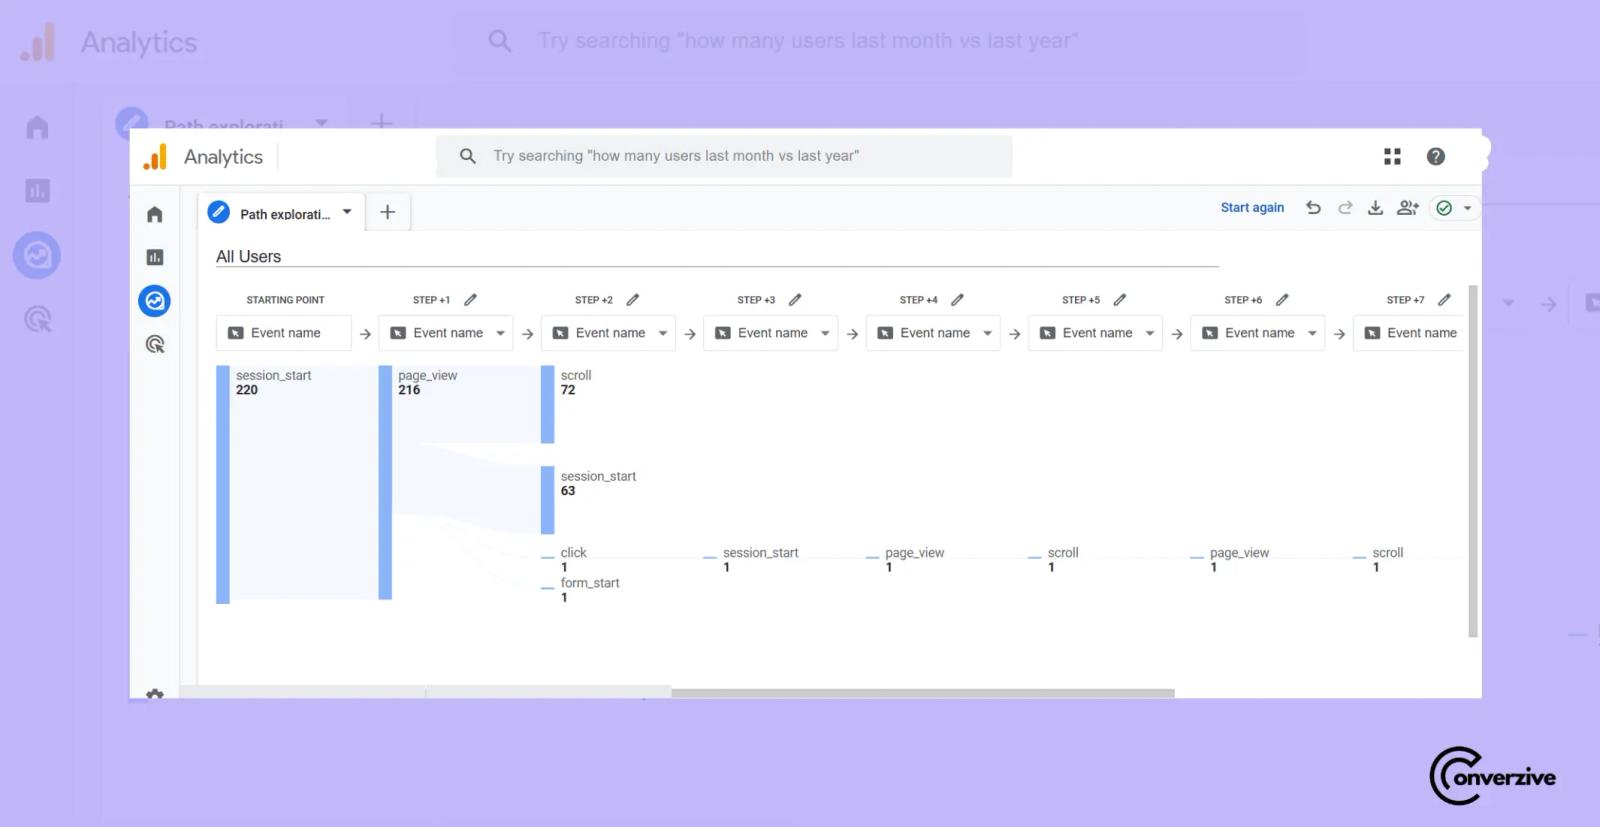The width and height of the screenshot is (1600, 827).
Task: Edit STEP +1 with pencil icon
Action: coord(471,300)
